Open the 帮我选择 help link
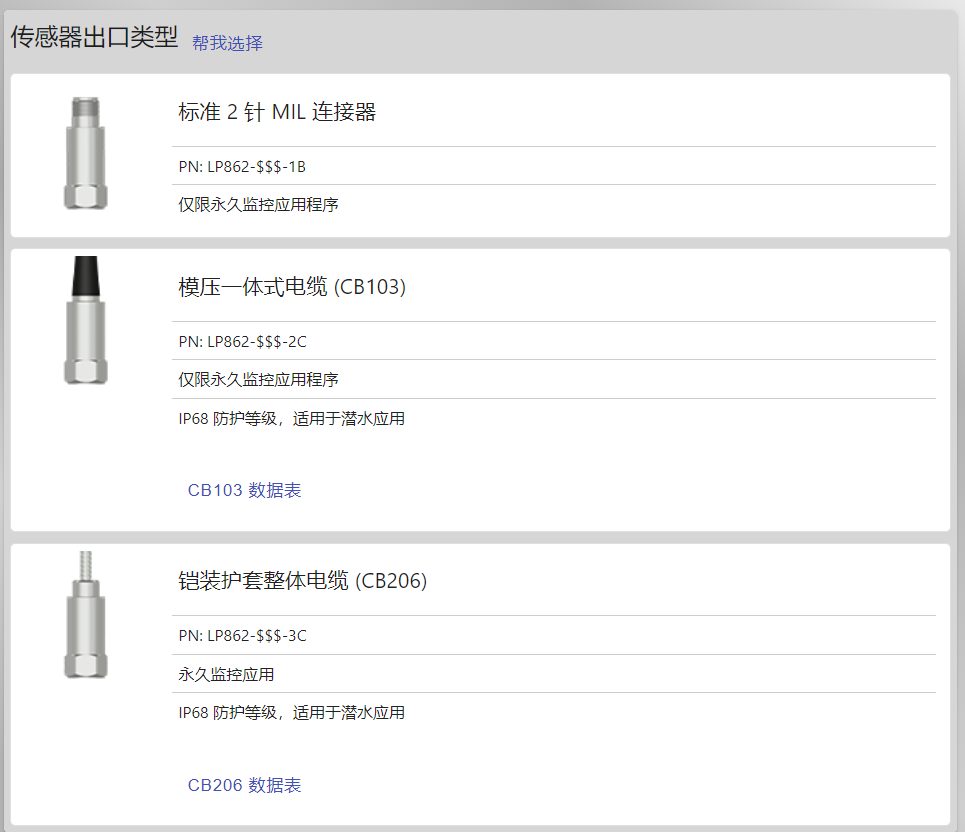The height and width of the screenshot is (832, 965). coord(227,43)
